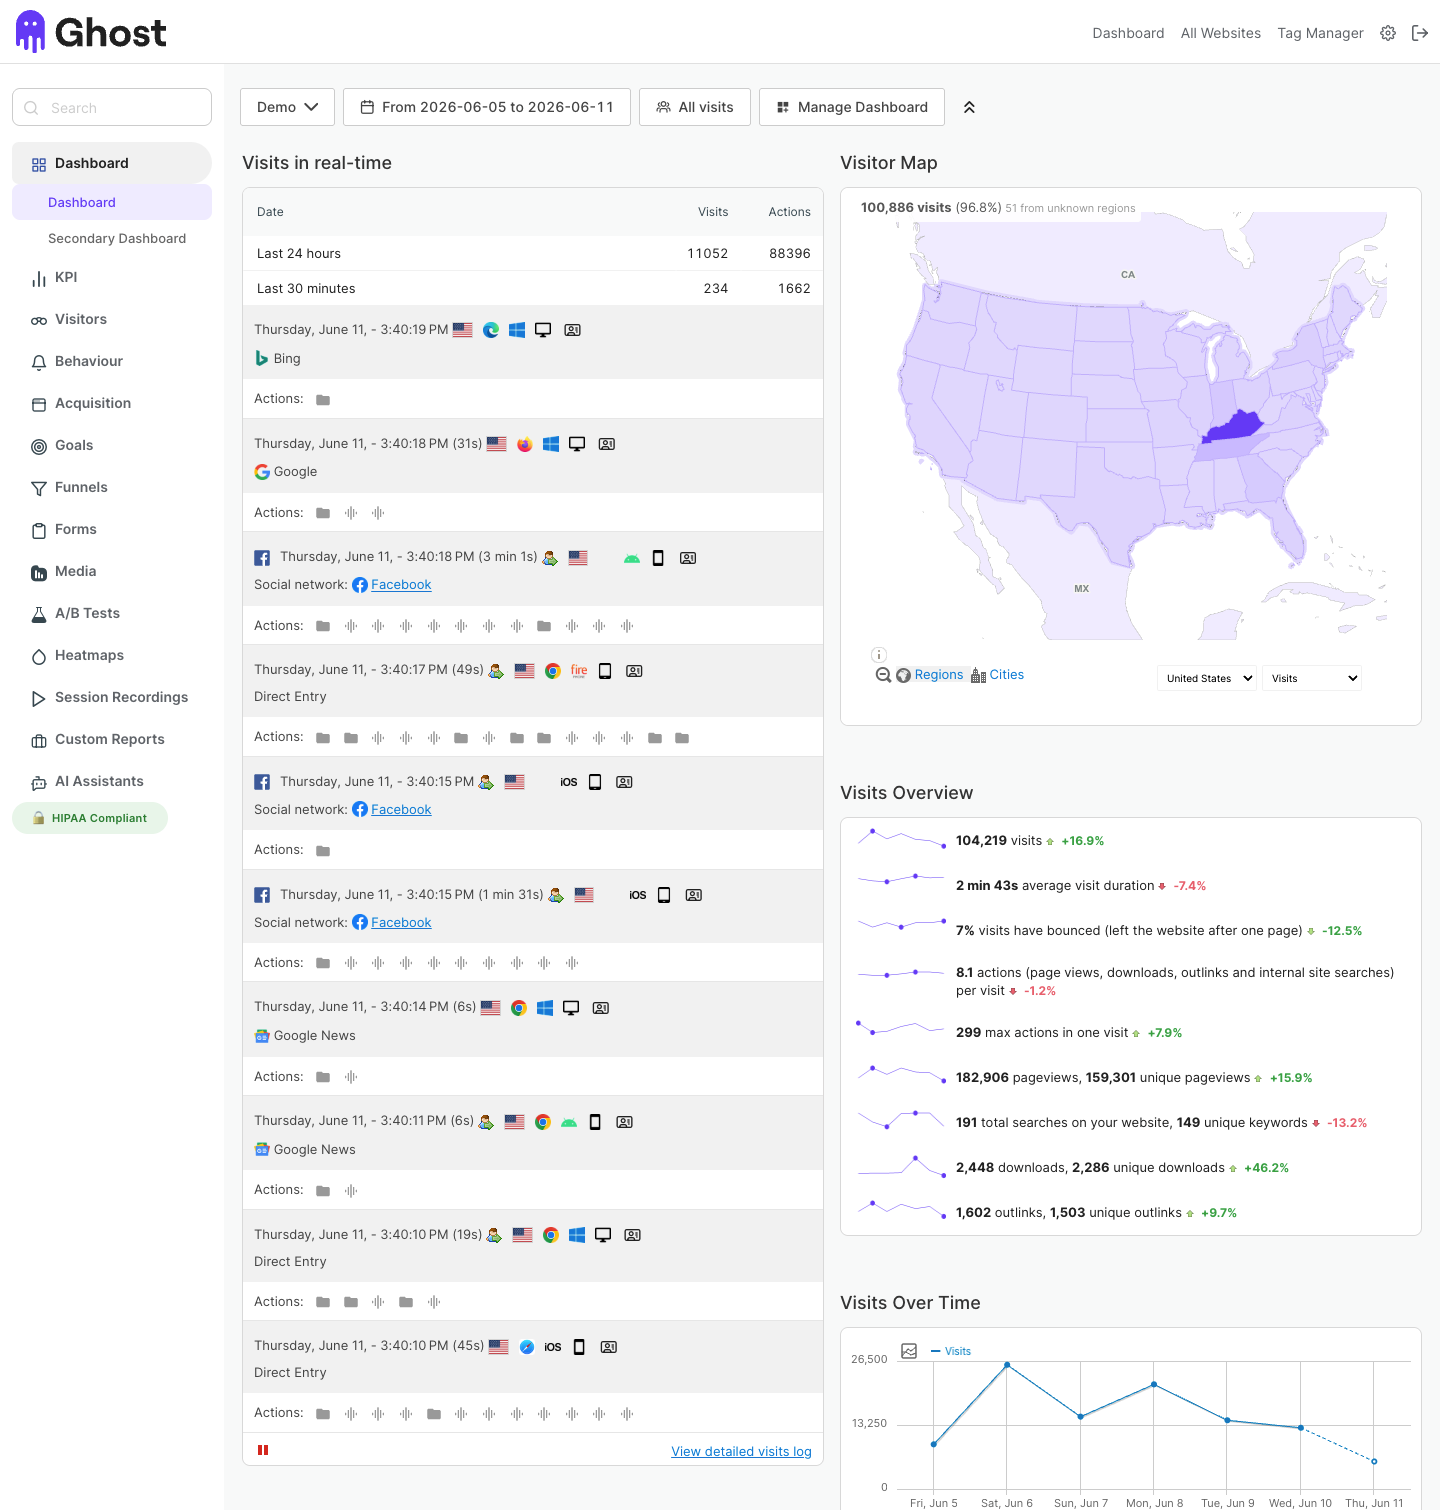Click the sign out icon

click(1420, 33)
